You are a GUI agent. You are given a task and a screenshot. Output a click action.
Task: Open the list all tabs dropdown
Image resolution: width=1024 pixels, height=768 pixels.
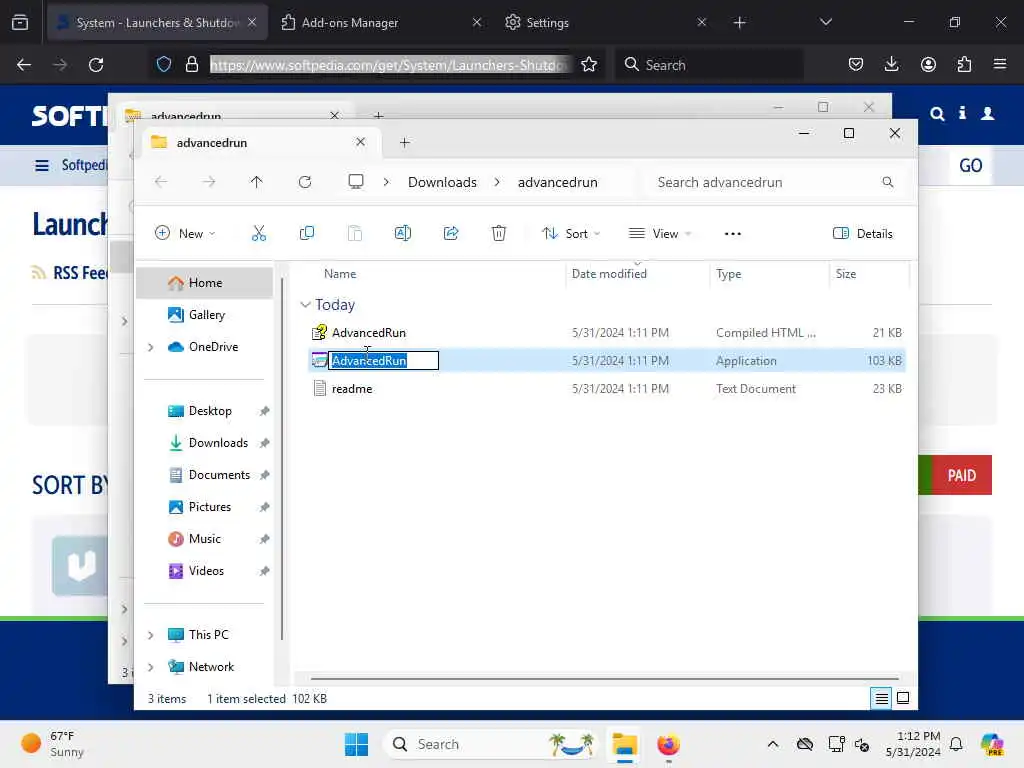(825, 22)
